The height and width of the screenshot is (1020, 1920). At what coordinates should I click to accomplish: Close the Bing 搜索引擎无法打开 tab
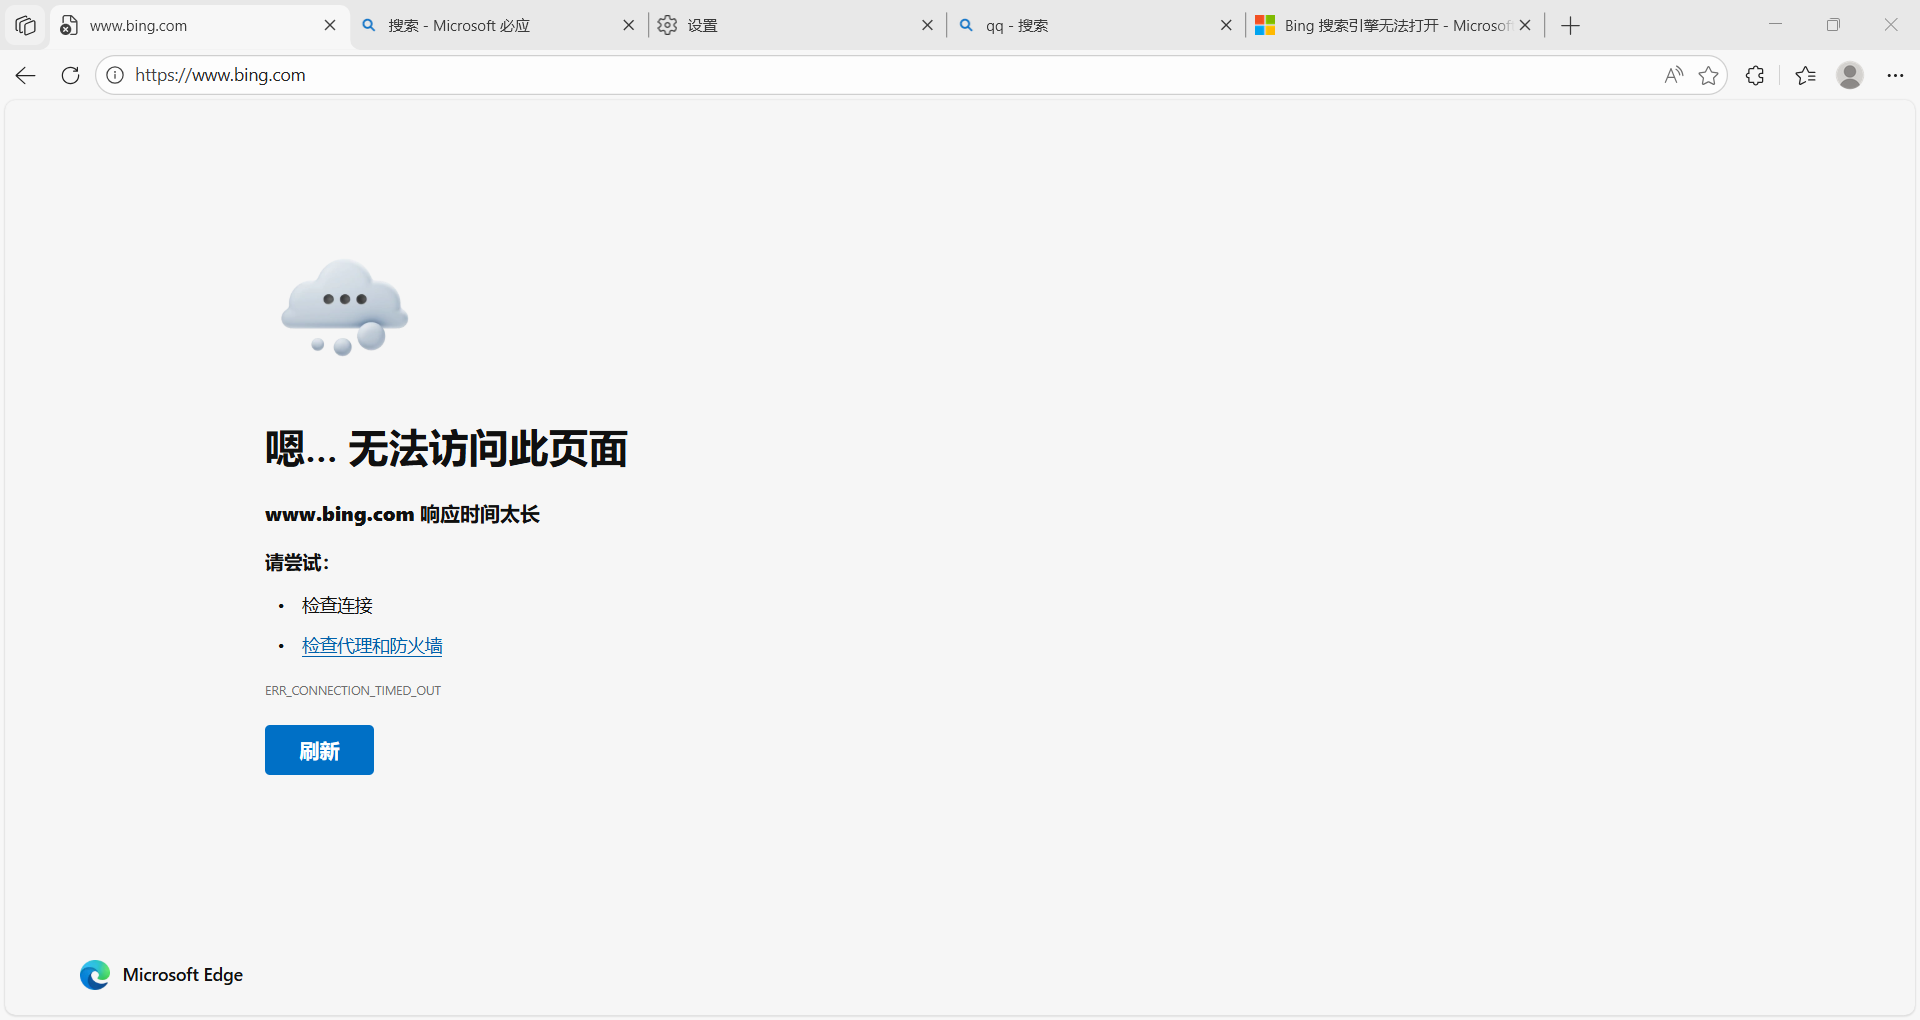click(x=1525, y=26)
